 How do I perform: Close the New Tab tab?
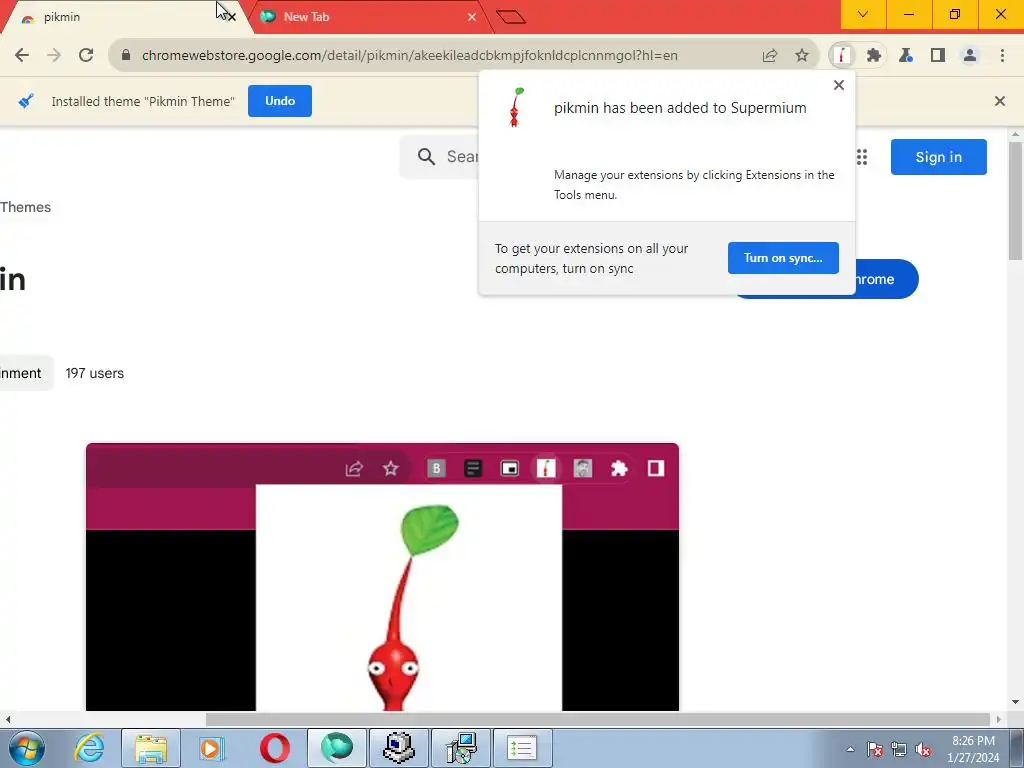(472, 18)
